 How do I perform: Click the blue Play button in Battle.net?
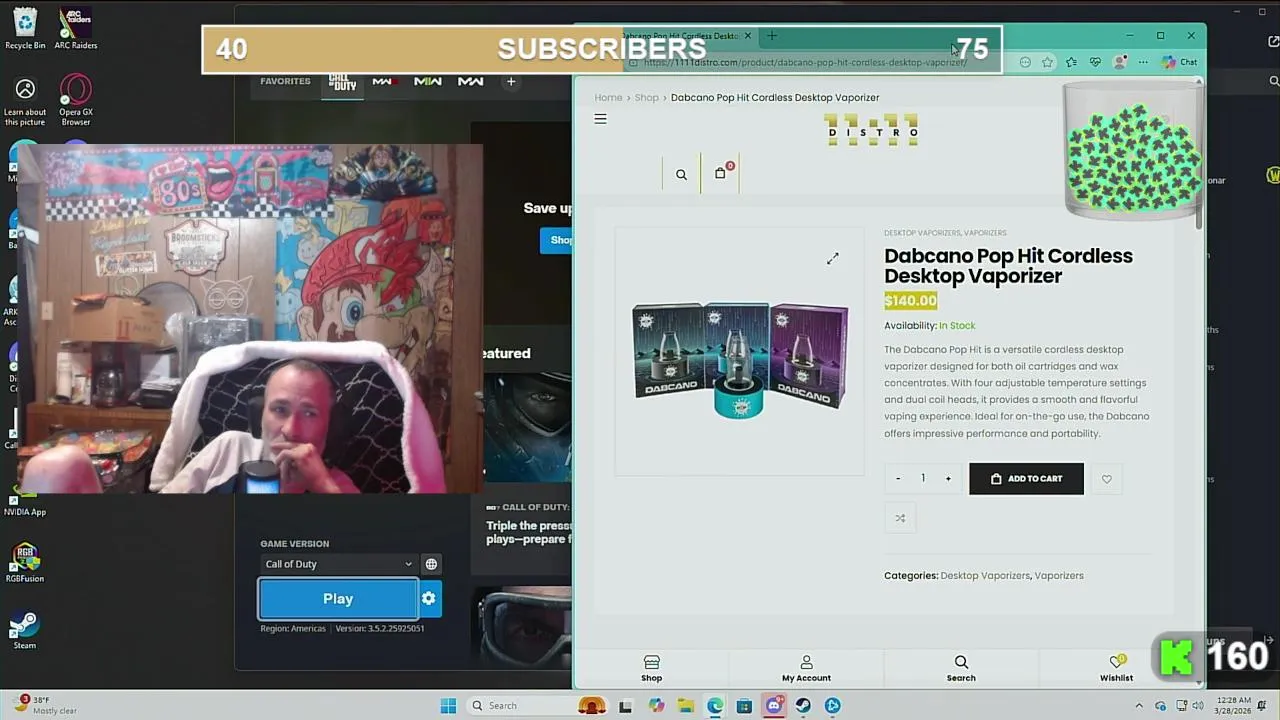click(338, 599)
